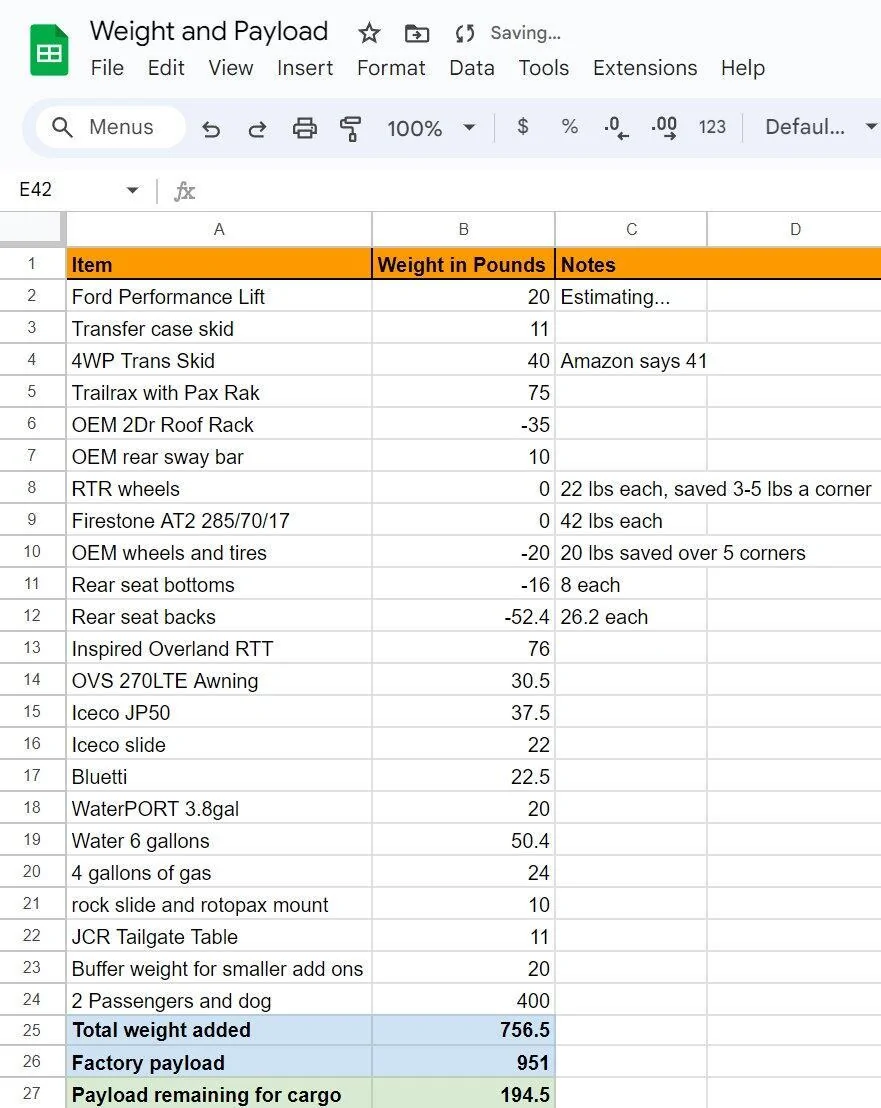Select the Iceco JP50 cell

pyautogui.click(x=219, y=713)
